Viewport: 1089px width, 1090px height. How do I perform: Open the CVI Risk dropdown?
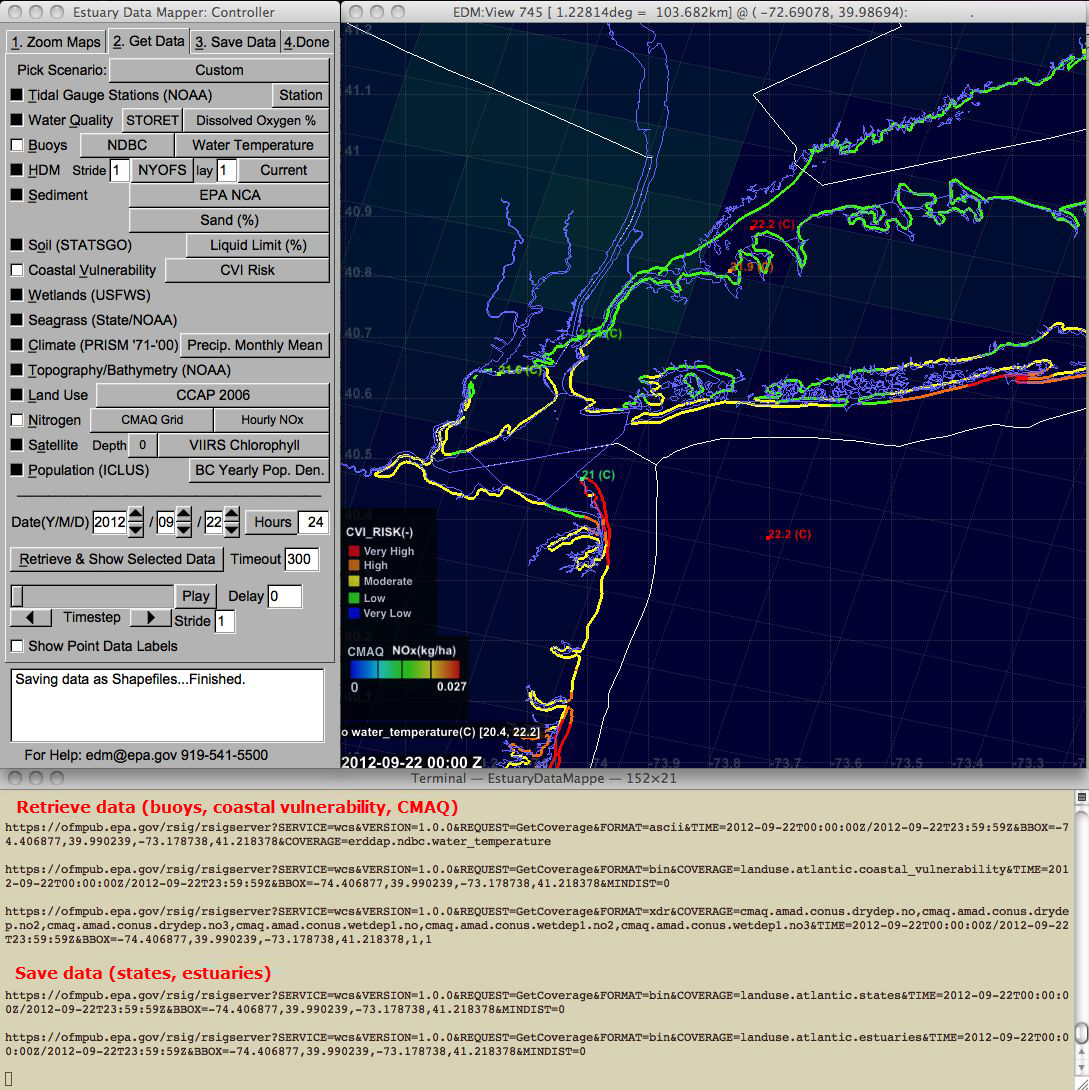point(247,270)
